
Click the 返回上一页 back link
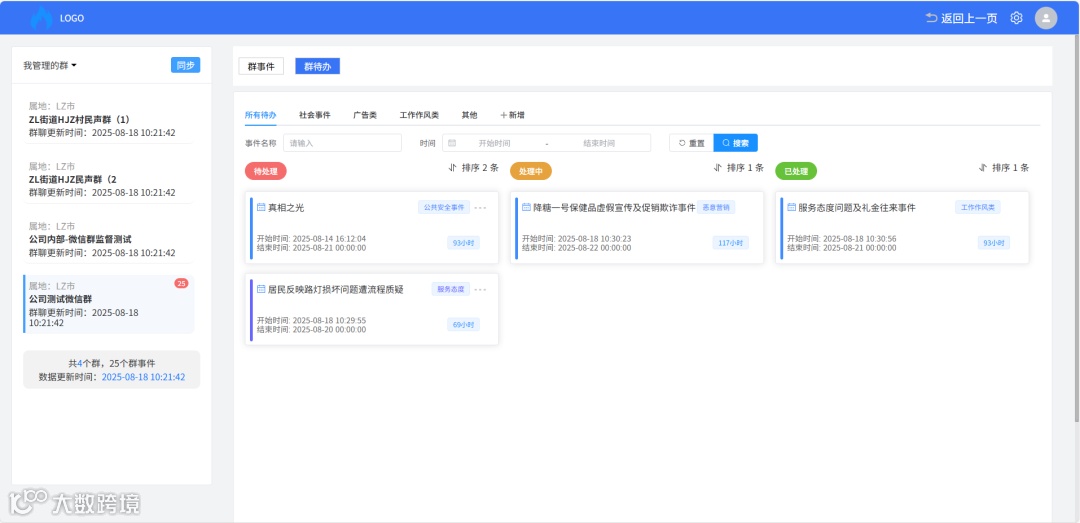click(962, 19)
